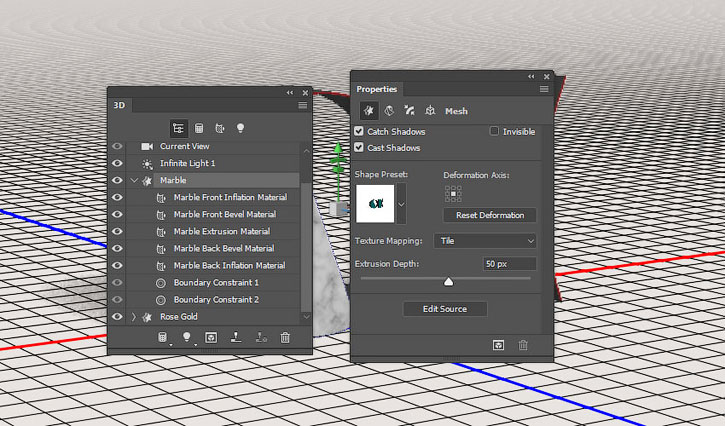The image size is (725, 426).
Task: Toggle Marble Front Inflation Material eye
Action: (x=117, y=198)
